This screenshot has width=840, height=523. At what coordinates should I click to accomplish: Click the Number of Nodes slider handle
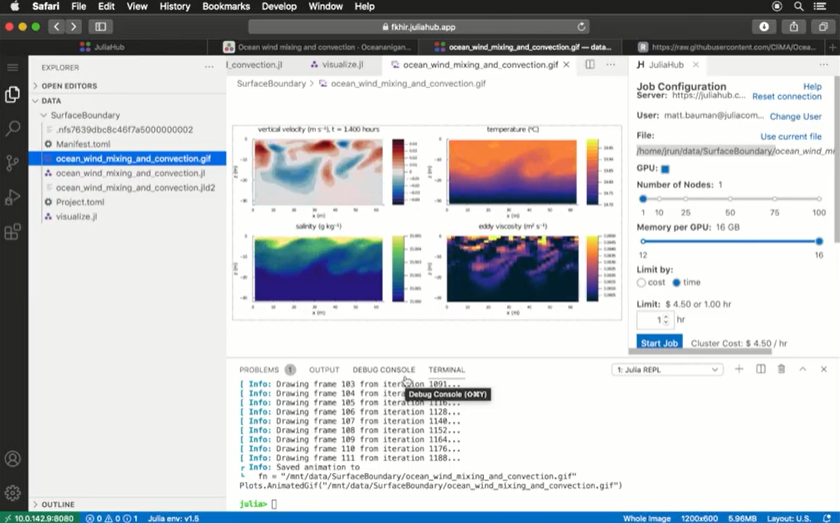click(643, 199)
